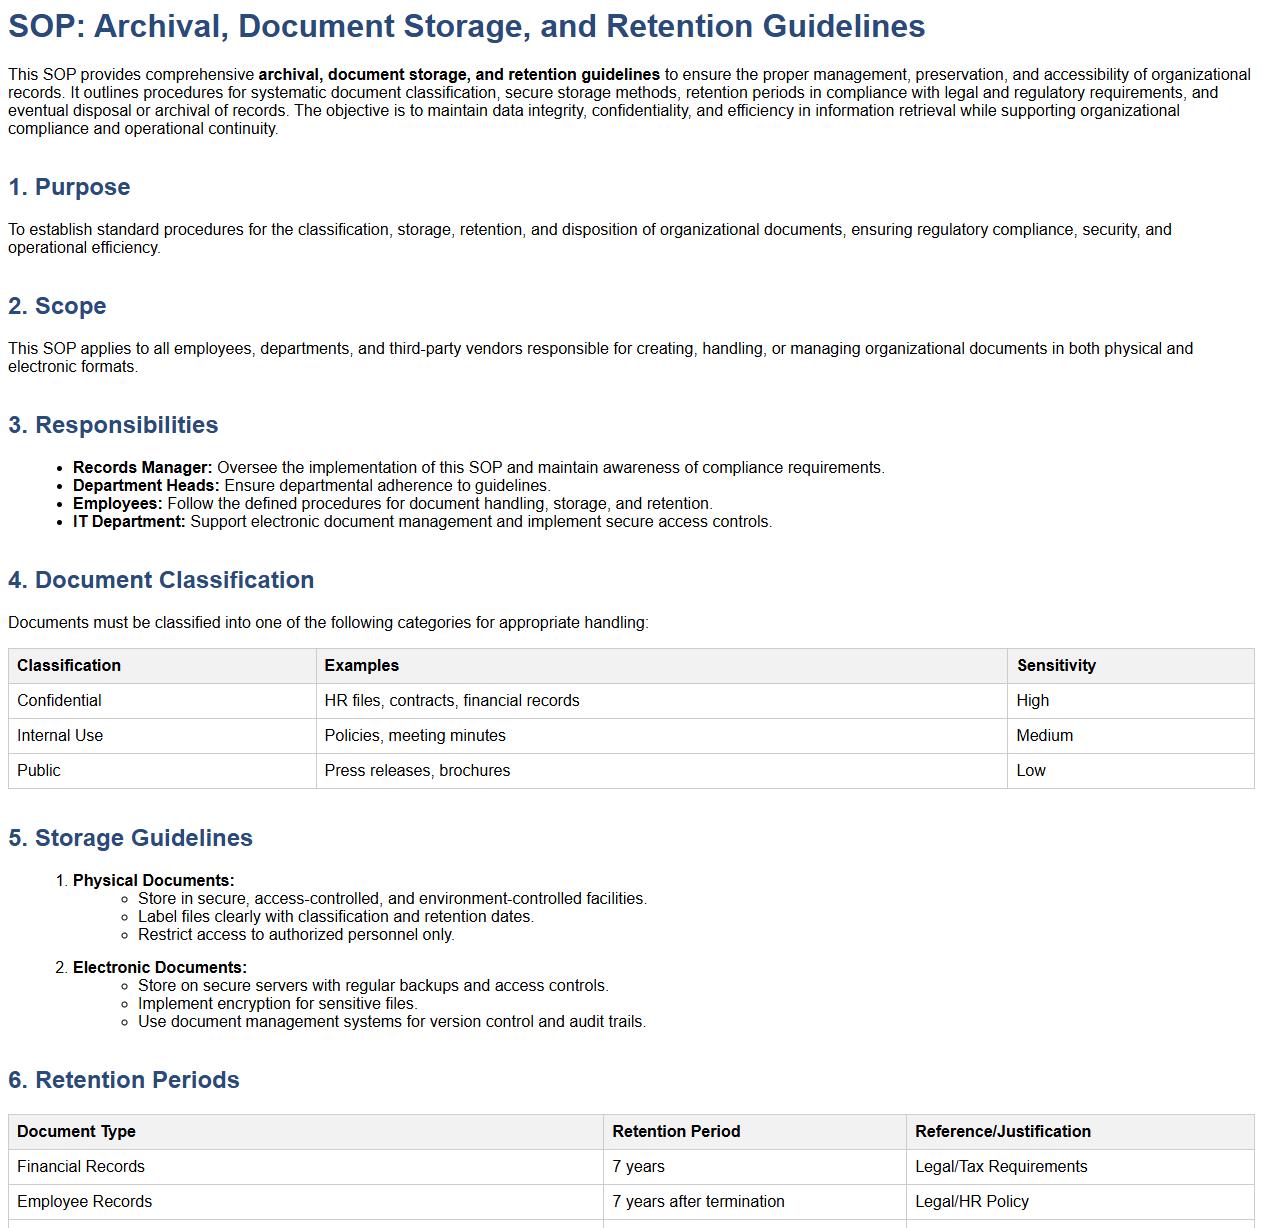
Task: Click the "Examples" table column header
Action: (x=361, y=666)
